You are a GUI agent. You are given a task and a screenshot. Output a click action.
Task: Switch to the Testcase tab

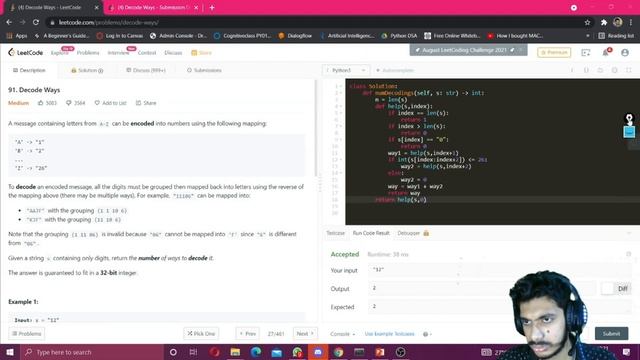[x=336, y=233]
